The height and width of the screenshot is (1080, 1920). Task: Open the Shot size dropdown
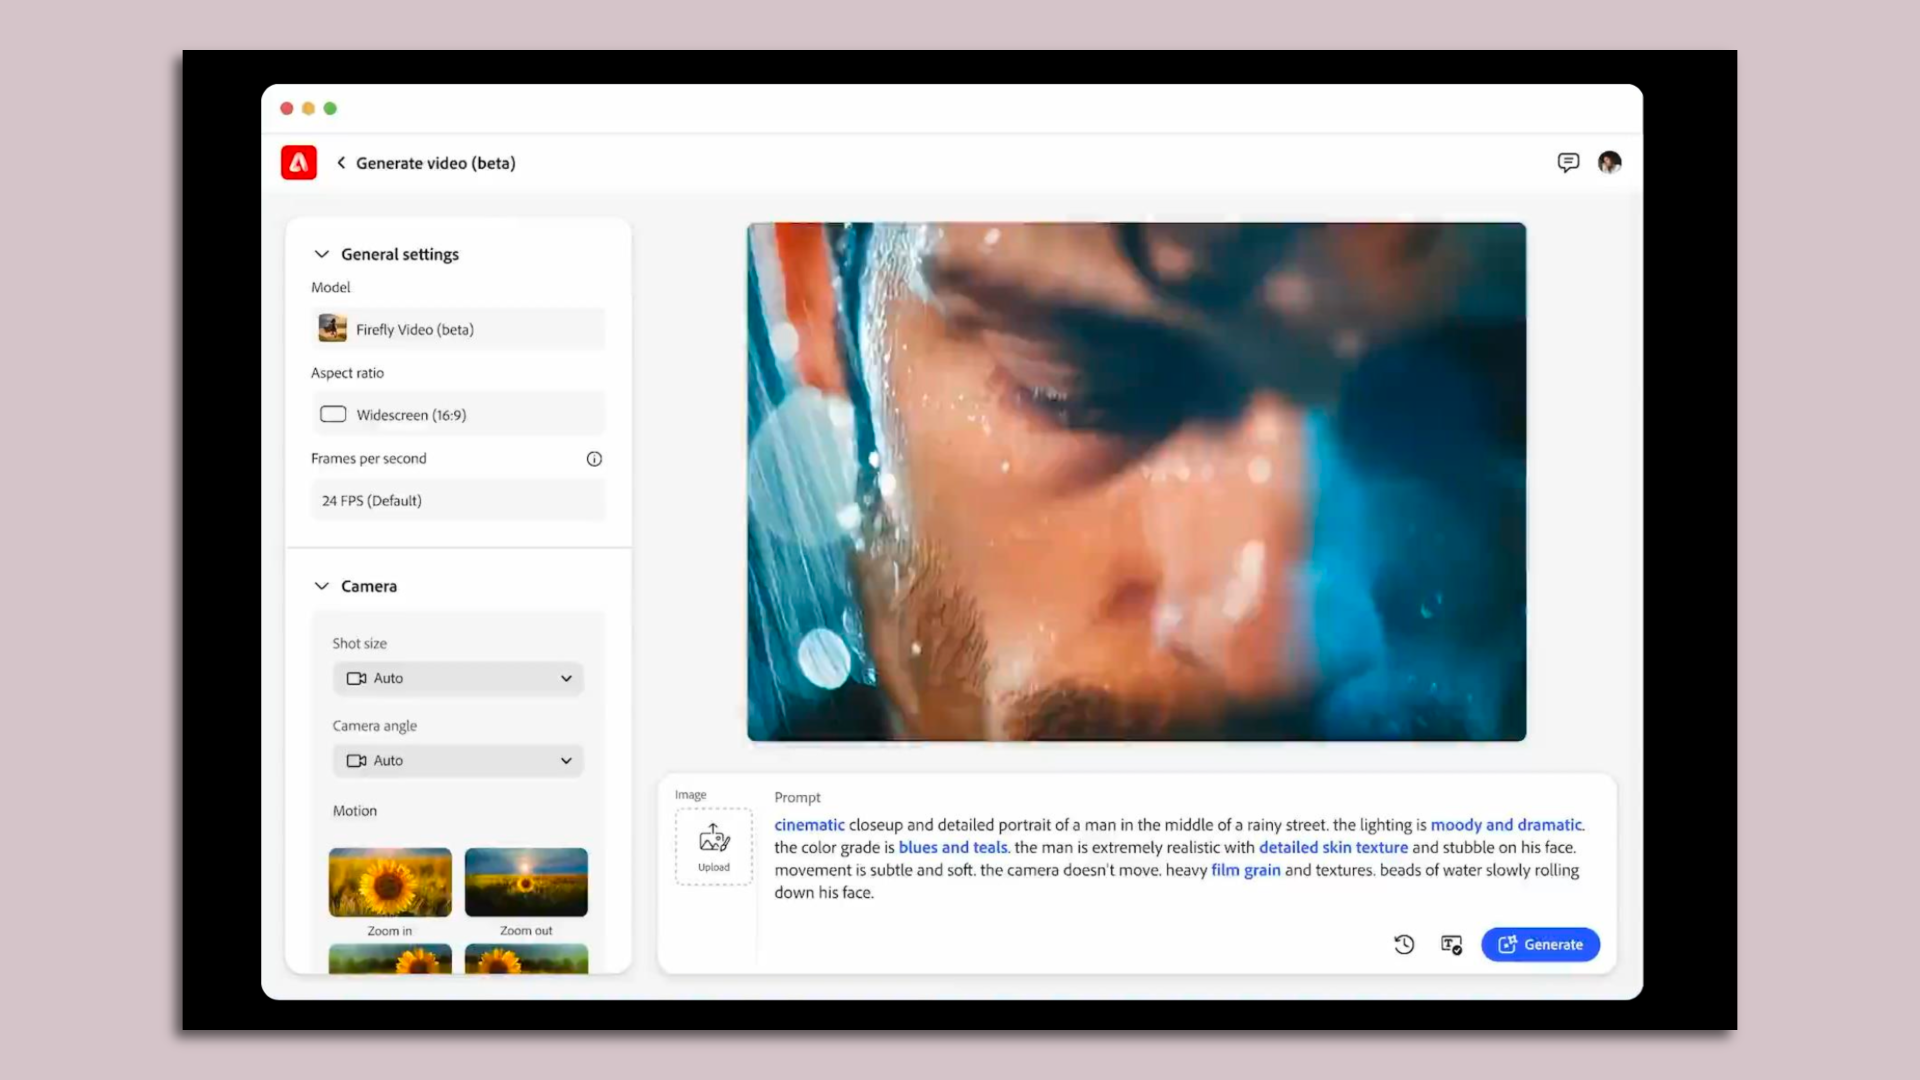[457, 678]
